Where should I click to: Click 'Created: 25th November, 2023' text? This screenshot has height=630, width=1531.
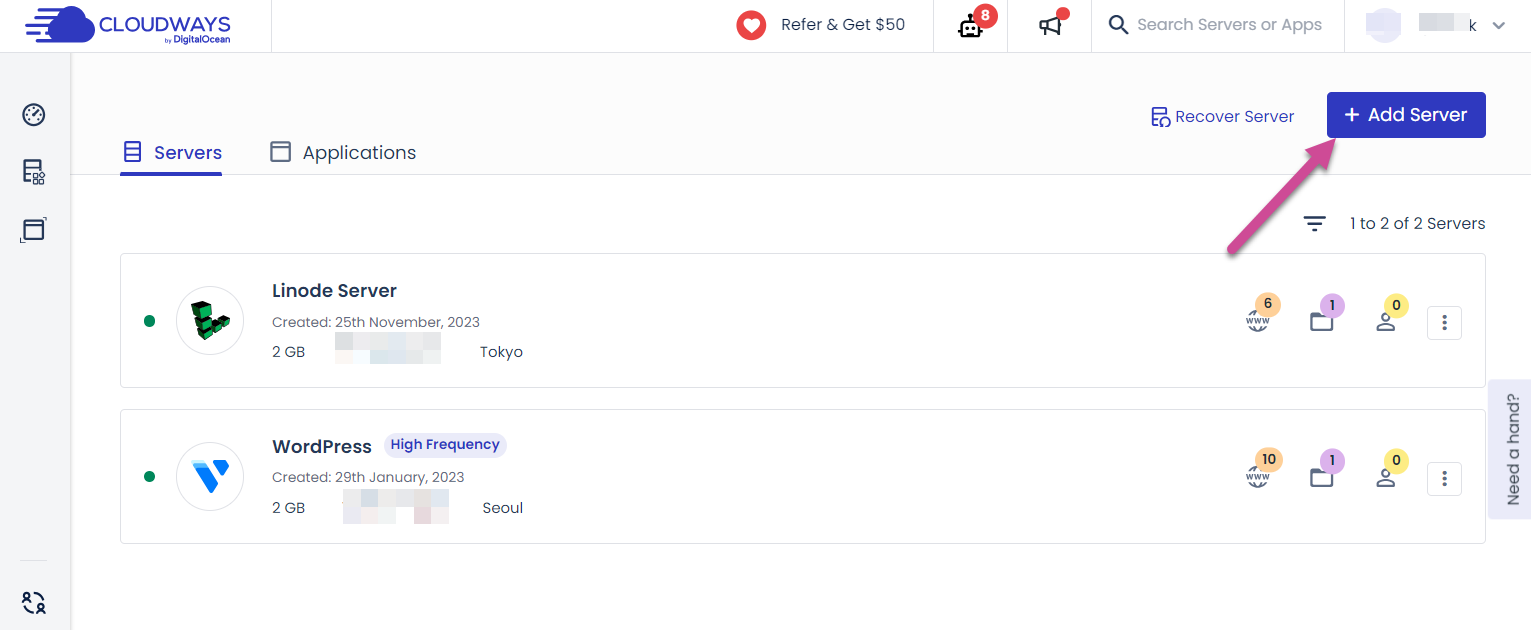[376, 322]
